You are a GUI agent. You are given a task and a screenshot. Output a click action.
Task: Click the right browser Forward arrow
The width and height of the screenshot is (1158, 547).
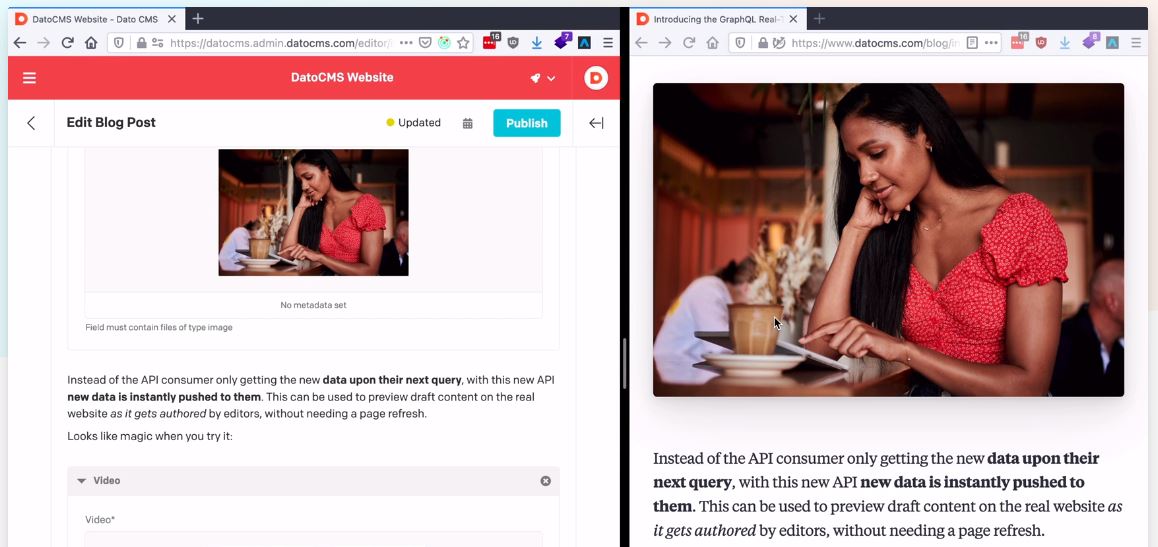(x=665, y=43)
